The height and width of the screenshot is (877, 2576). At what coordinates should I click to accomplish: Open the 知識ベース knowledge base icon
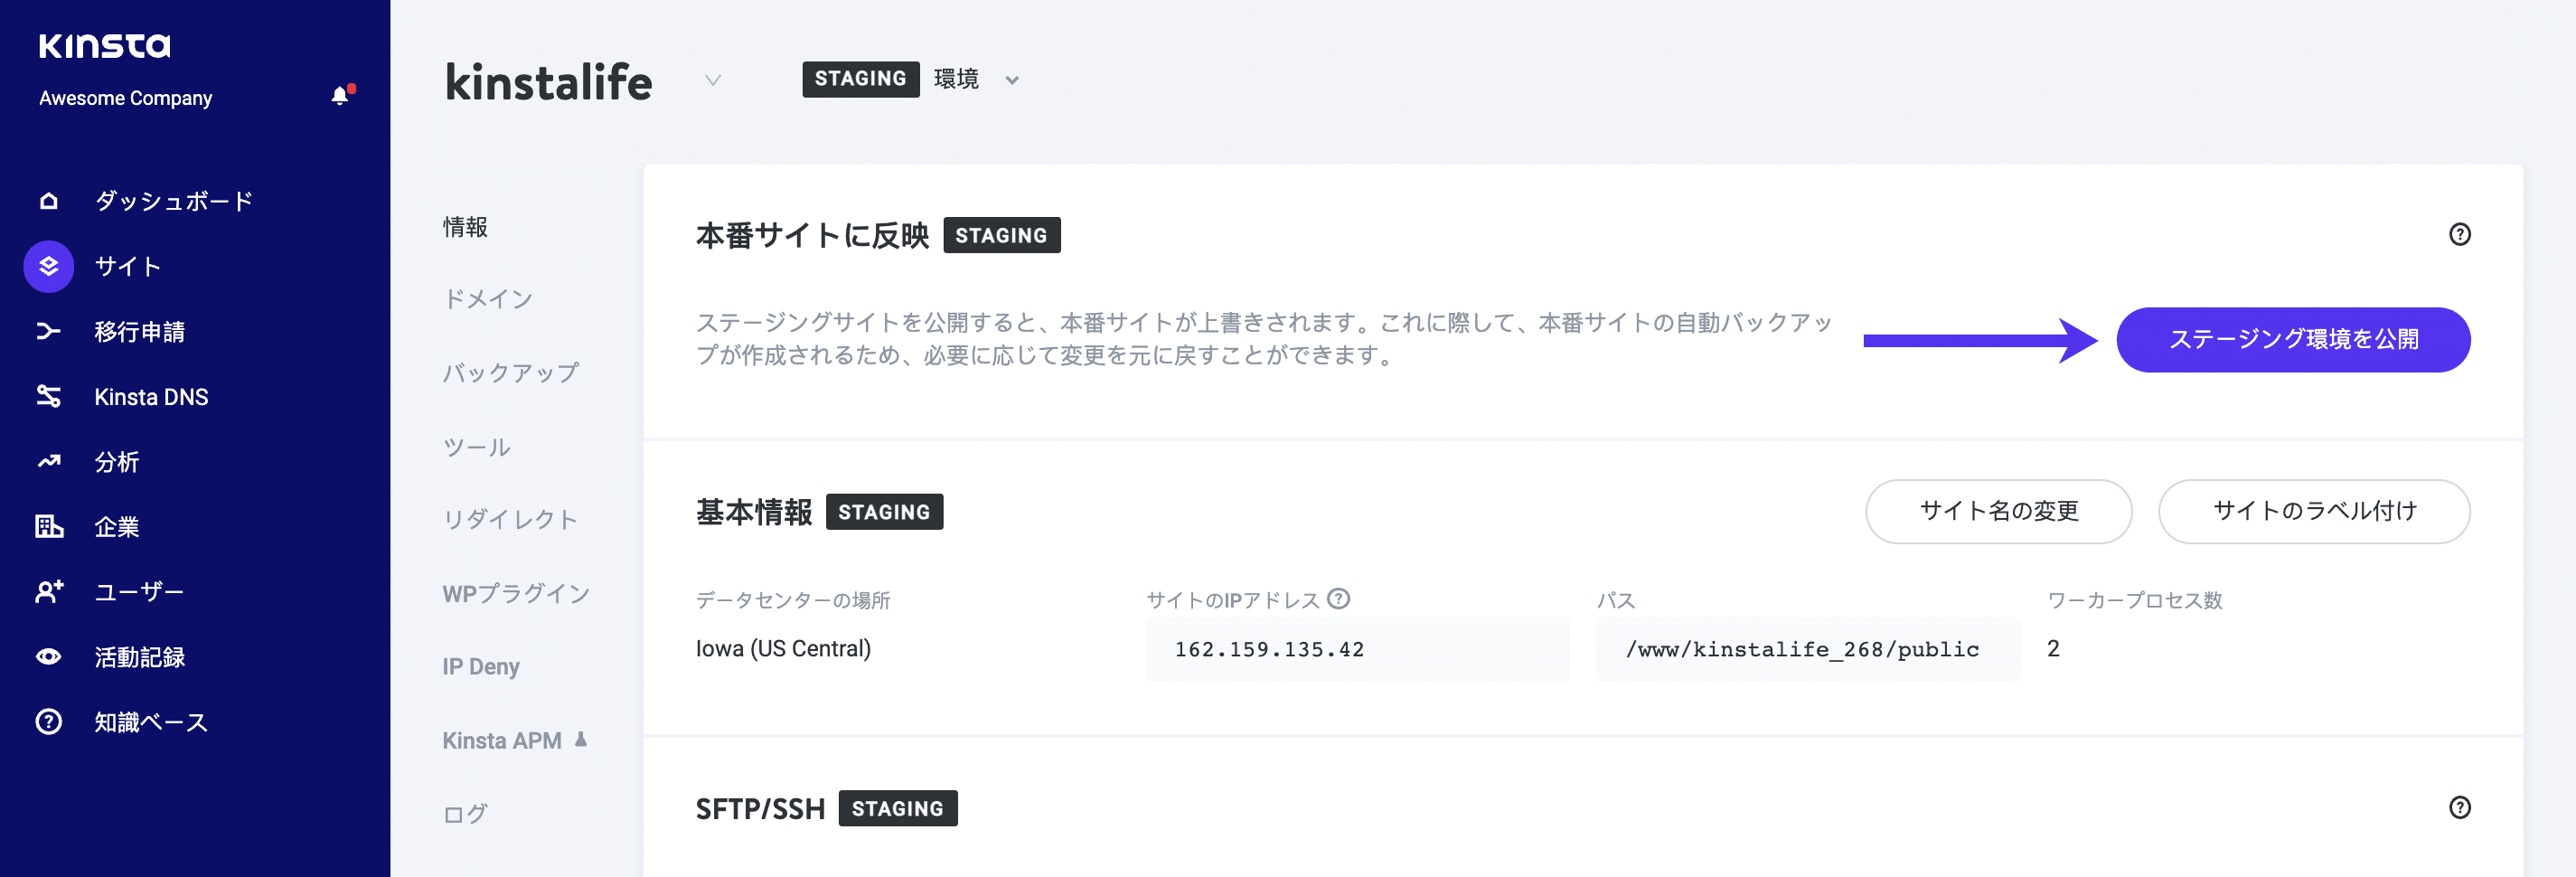[x=47, y=721]
